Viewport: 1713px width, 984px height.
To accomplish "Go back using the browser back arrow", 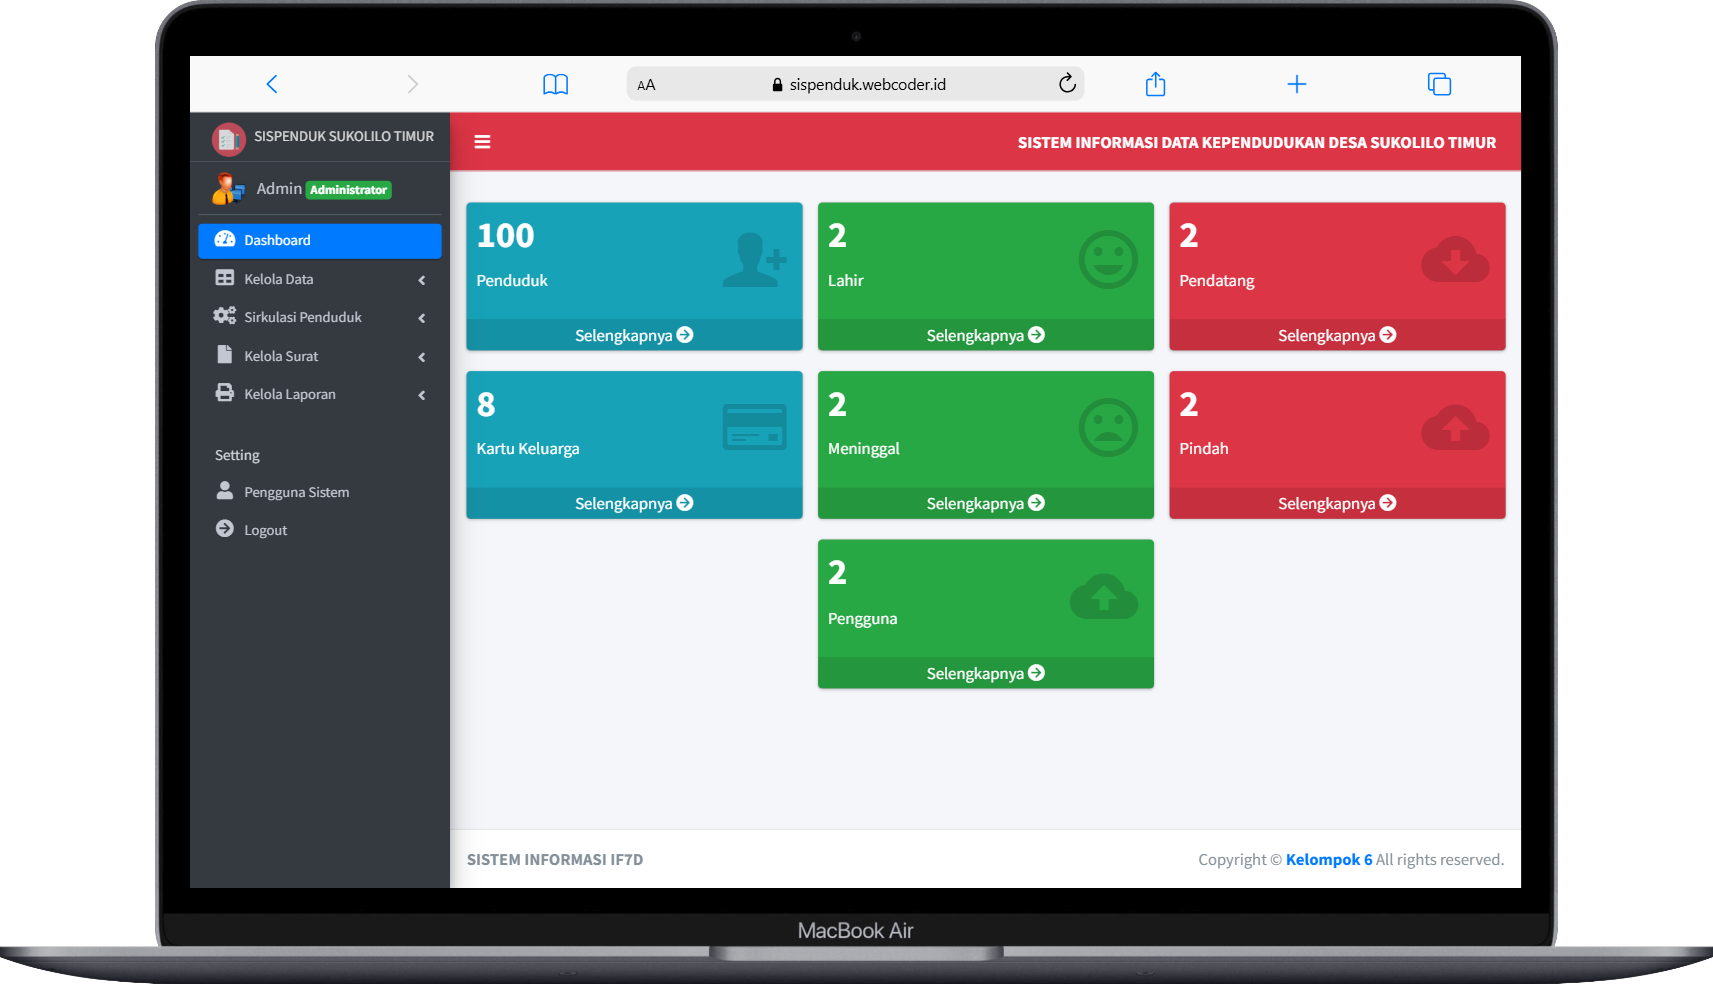I will point(272,84).
